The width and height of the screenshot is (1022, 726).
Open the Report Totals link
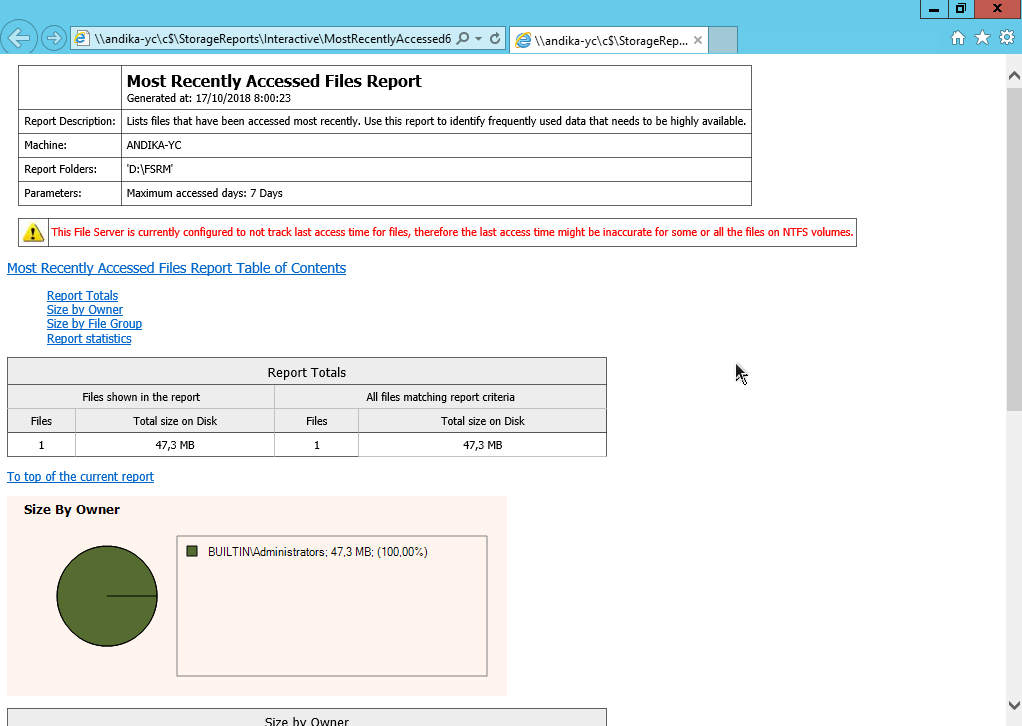tap(82, 295)
